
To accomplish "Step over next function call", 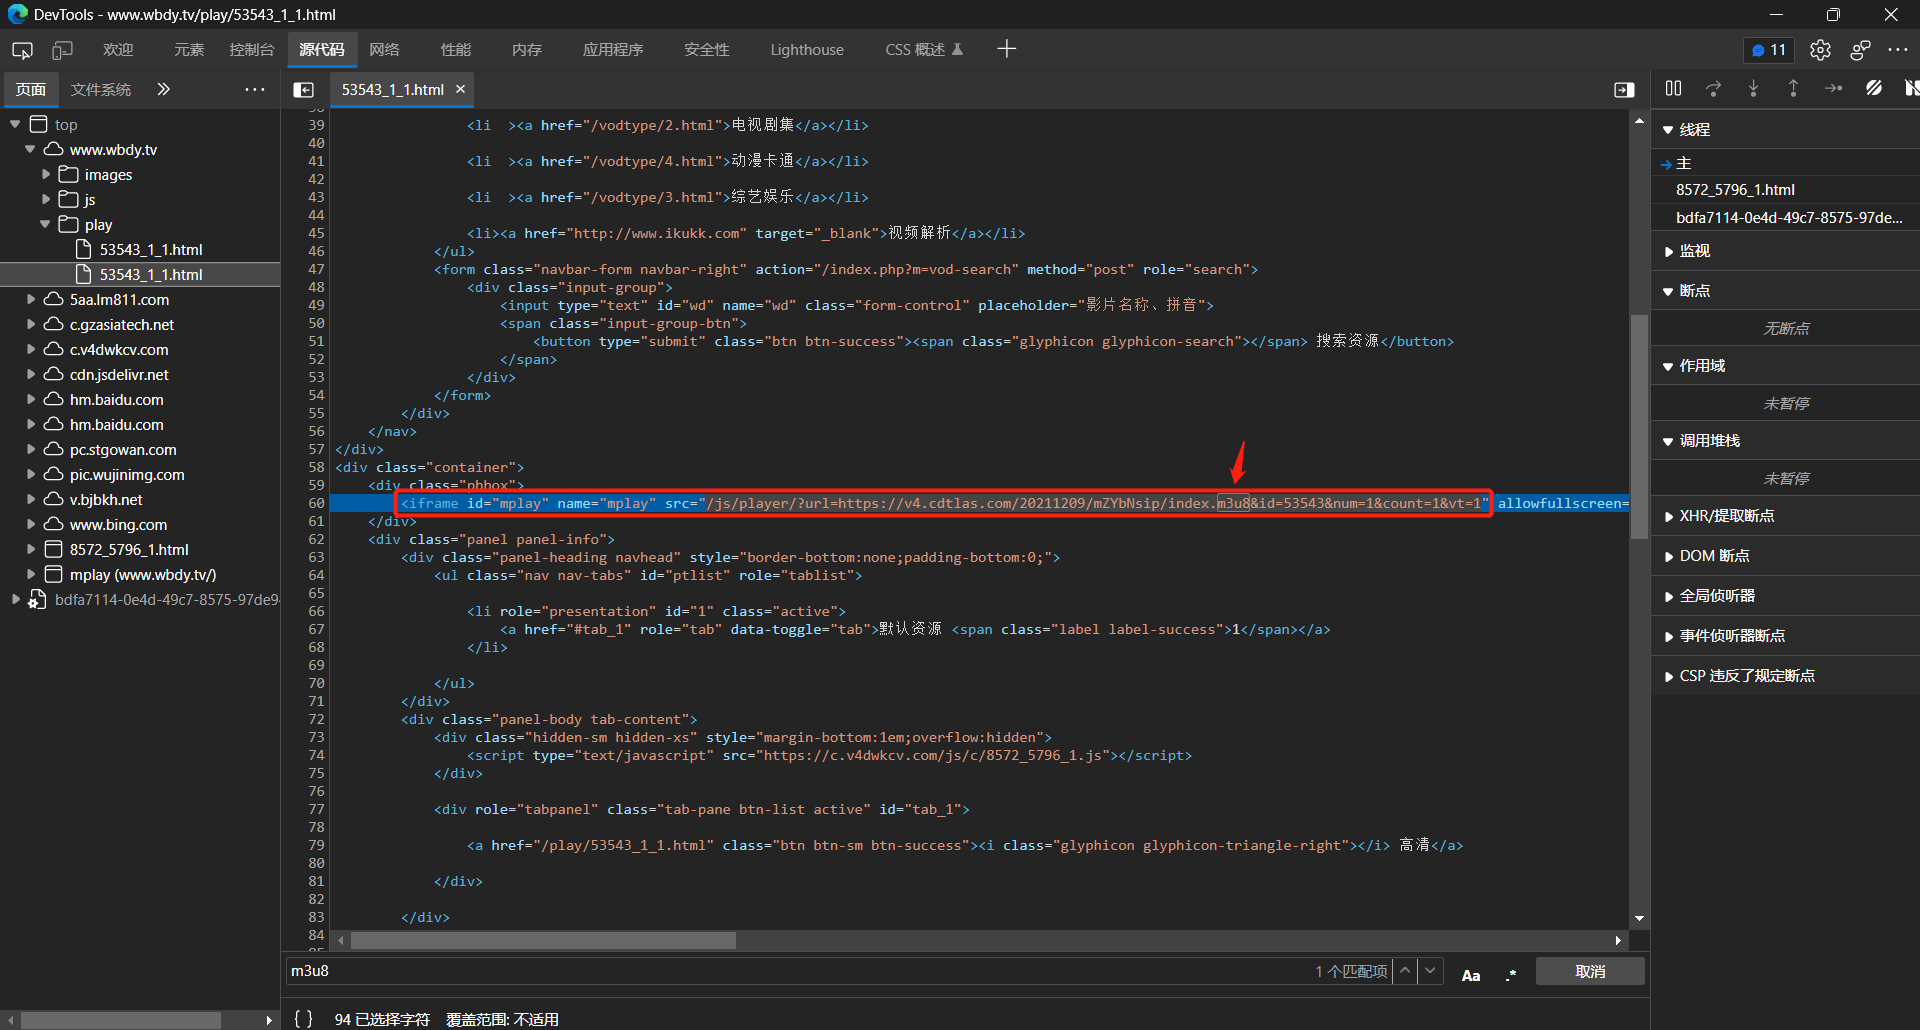I will point(1713,89).
